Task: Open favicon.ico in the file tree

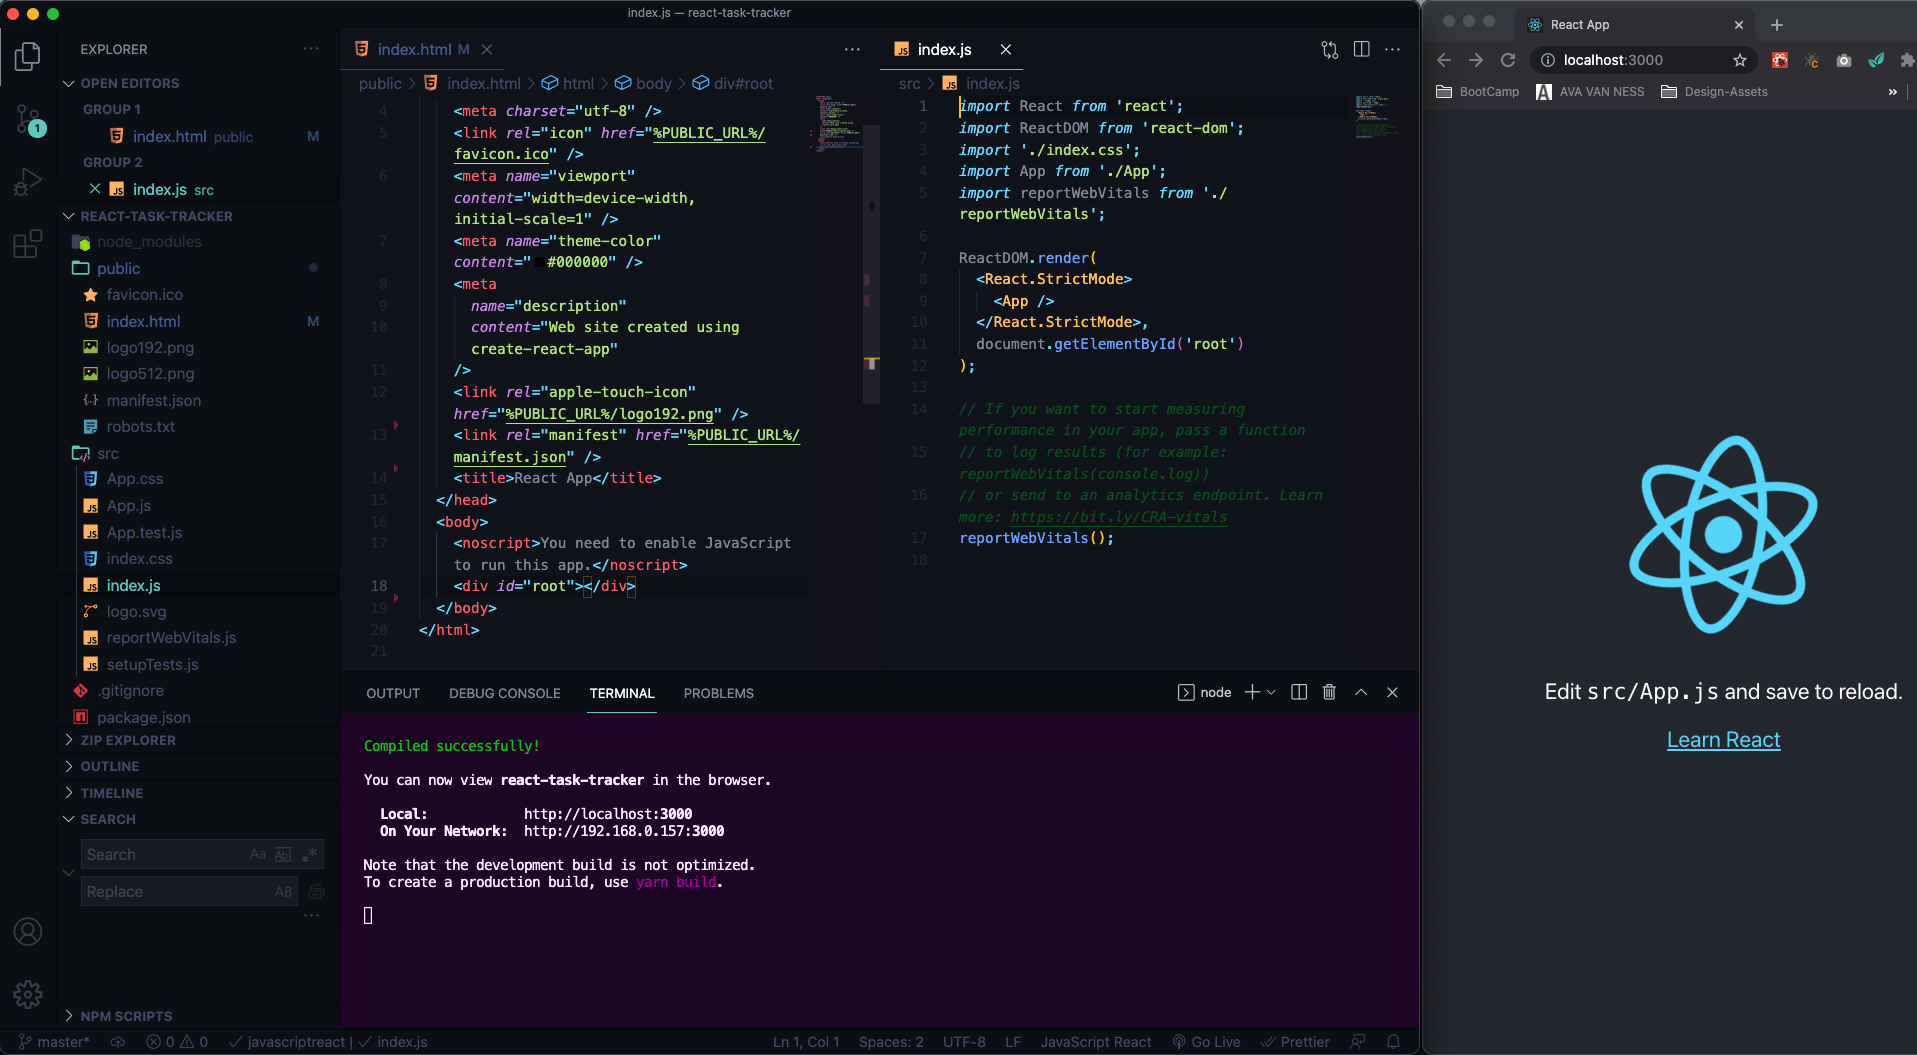Action: [145, 294]
